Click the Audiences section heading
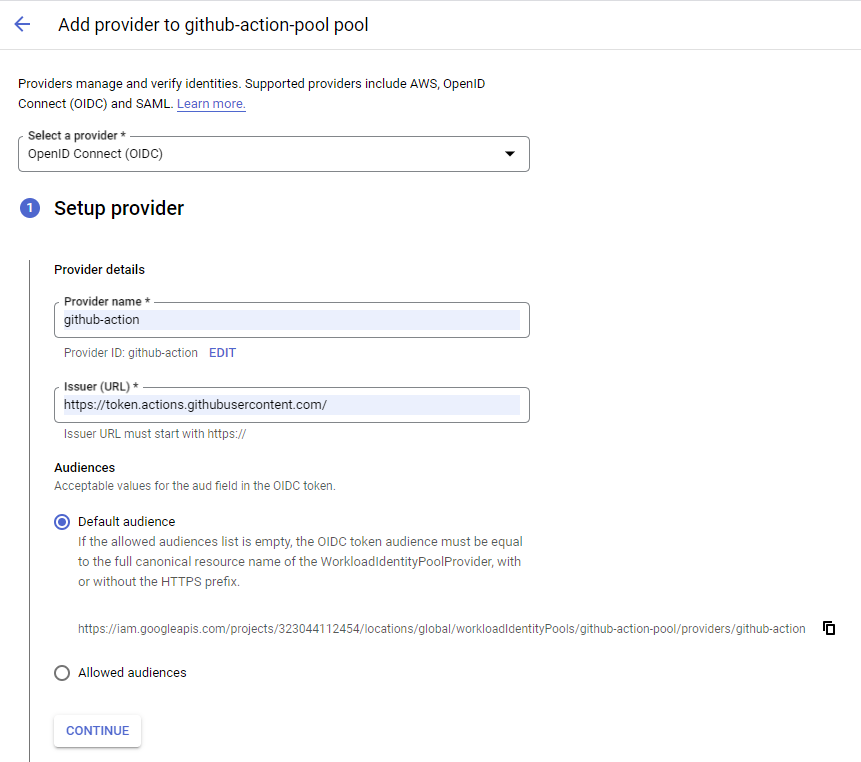This screenshot has width=861, height=762. pos(85,468)
